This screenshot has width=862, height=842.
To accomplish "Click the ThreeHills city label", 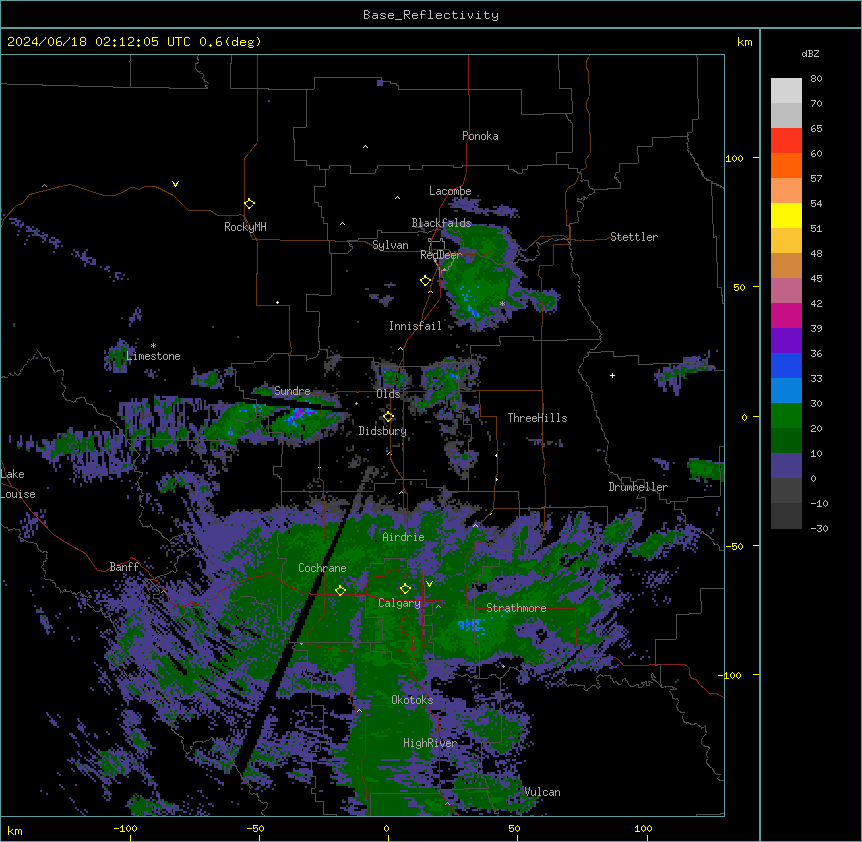I will [537, 418].
